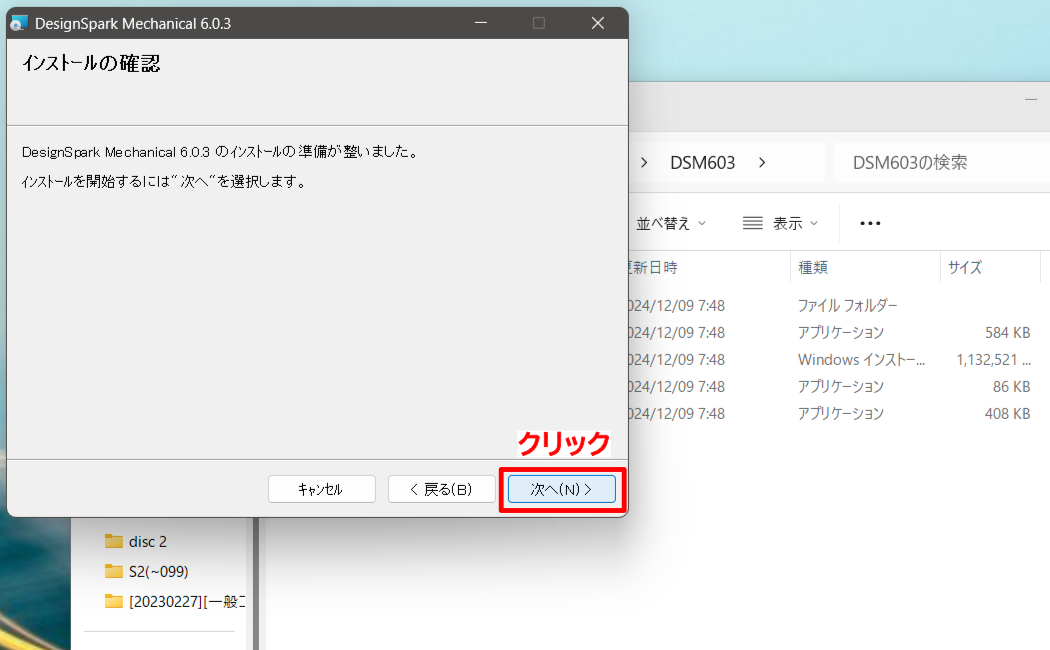The height and width of the screenshot is (650, 1050).
Task: Click the DesignSpark installer title bar icon
Action: click(x=18, y=23)
